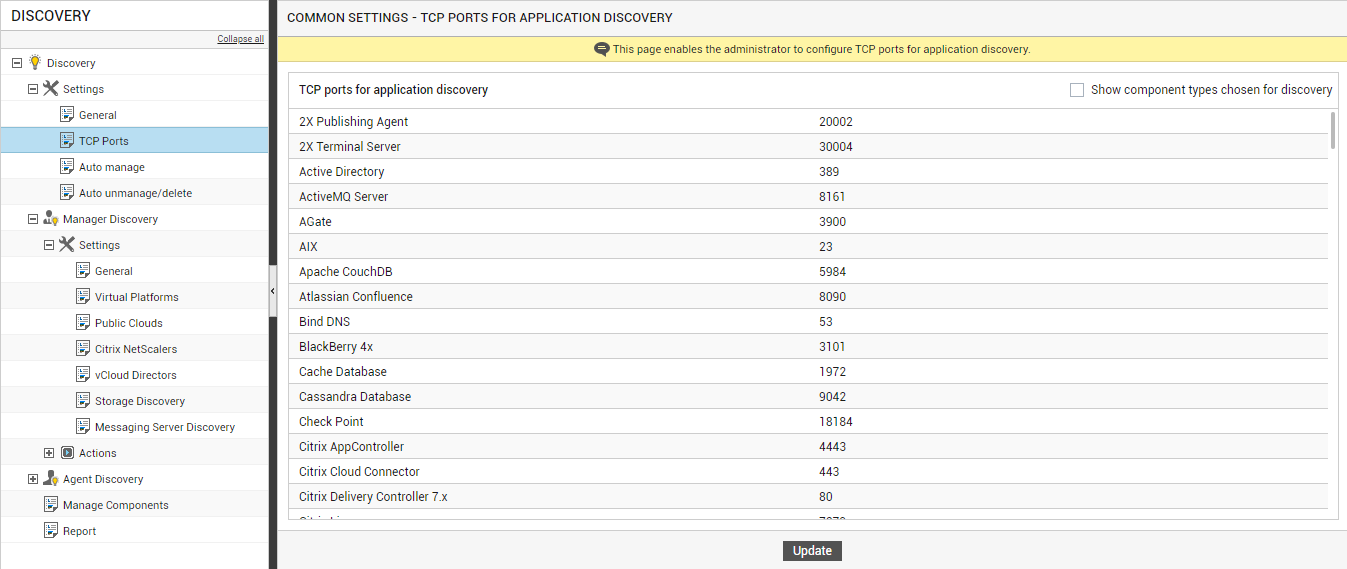Screen dimensions: 1347x569
Task: Click the Manage Components page icon
Action: [51, 504]
